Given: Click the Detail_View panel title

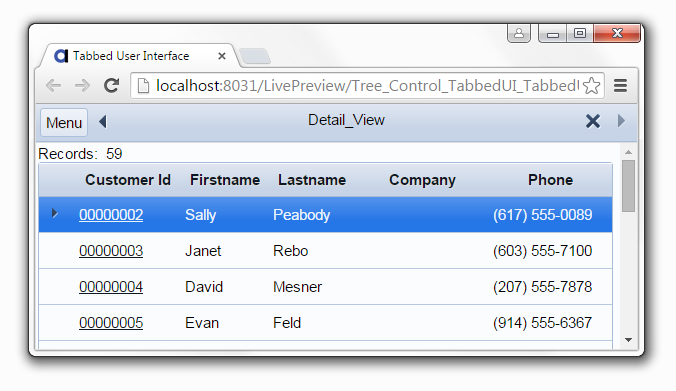Looking at the screenshot, I should (346, 120).
